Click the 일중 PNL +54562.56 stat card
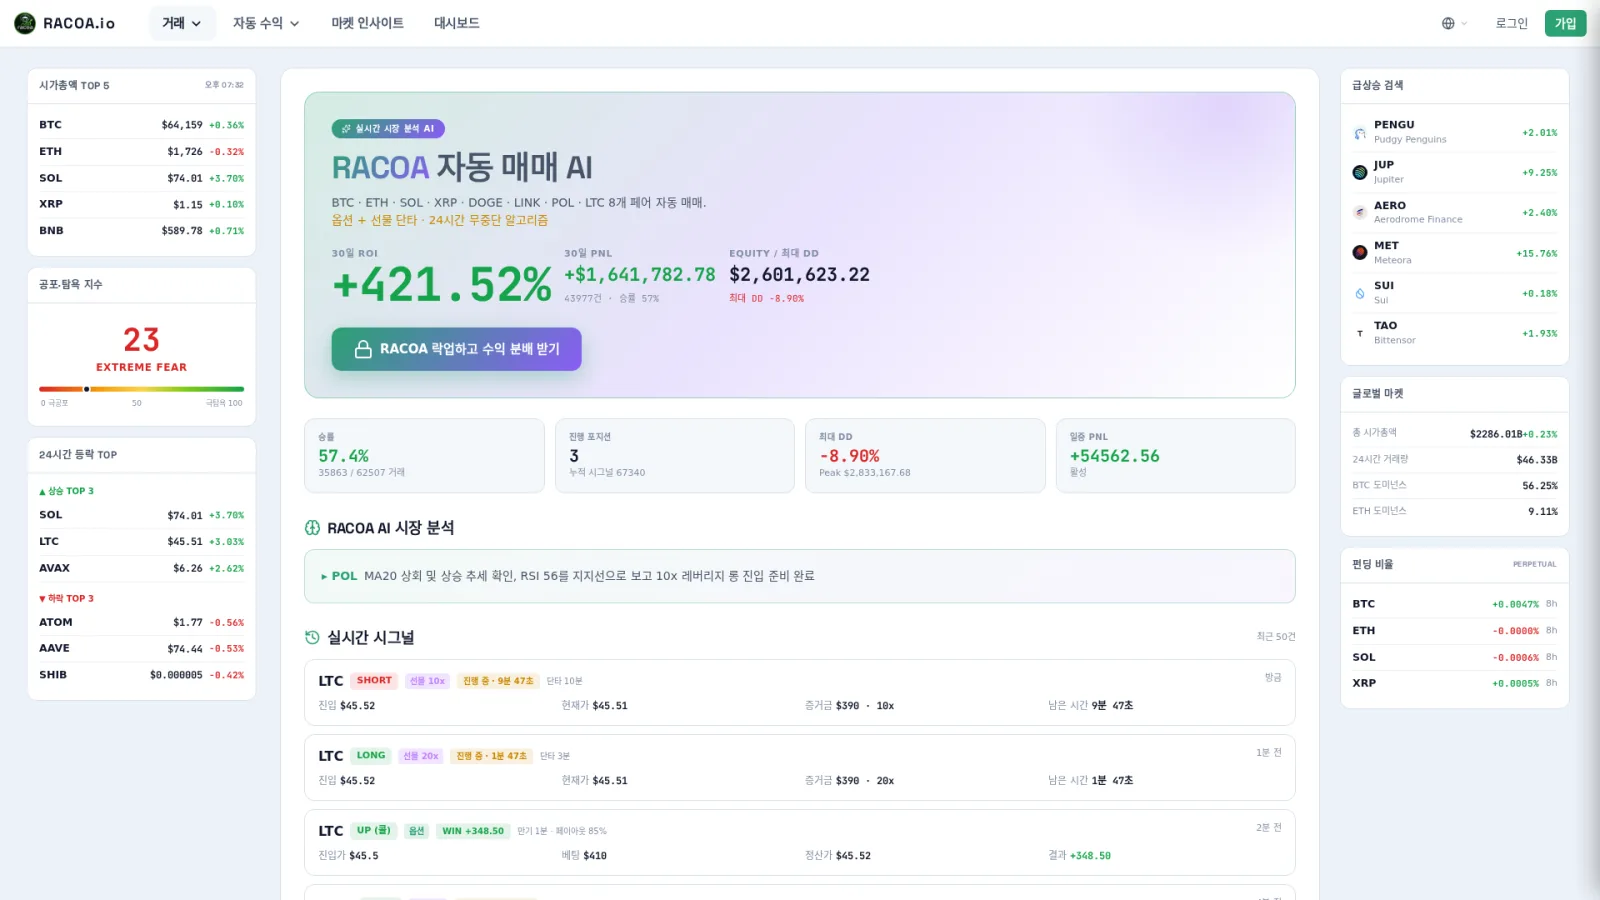Viewport: 1600px width, 900px height. pyautogui.click(x=1176, y=456)
